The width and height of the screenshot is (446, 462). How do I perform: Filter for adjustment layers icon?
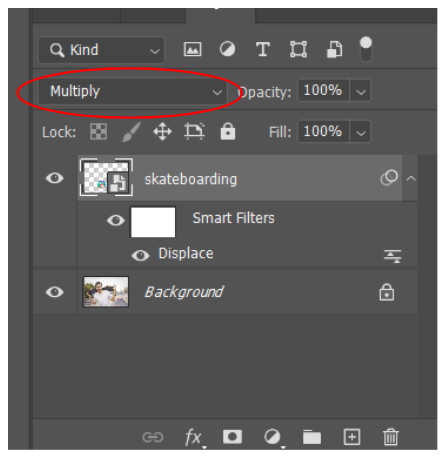click(227, 49)
